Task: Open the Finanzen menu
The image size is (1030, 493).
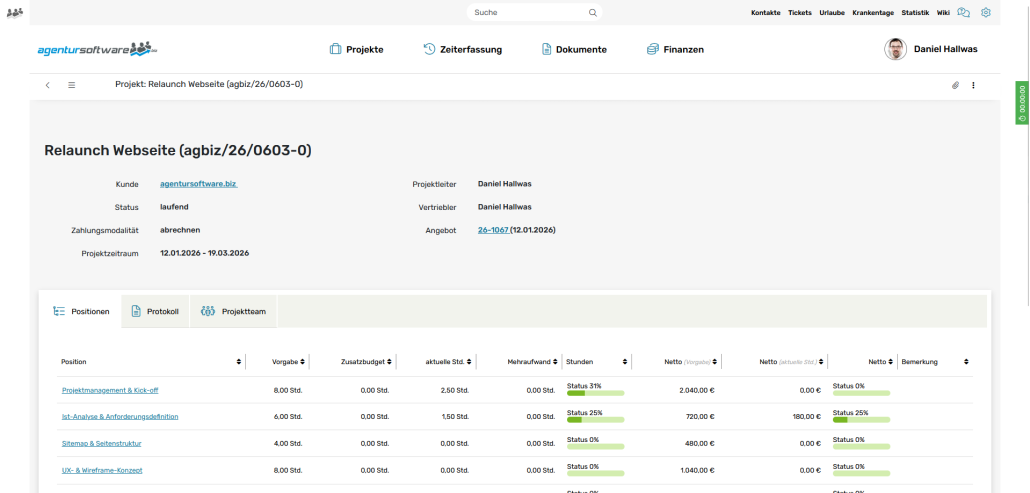Action: tap(675, 49)
